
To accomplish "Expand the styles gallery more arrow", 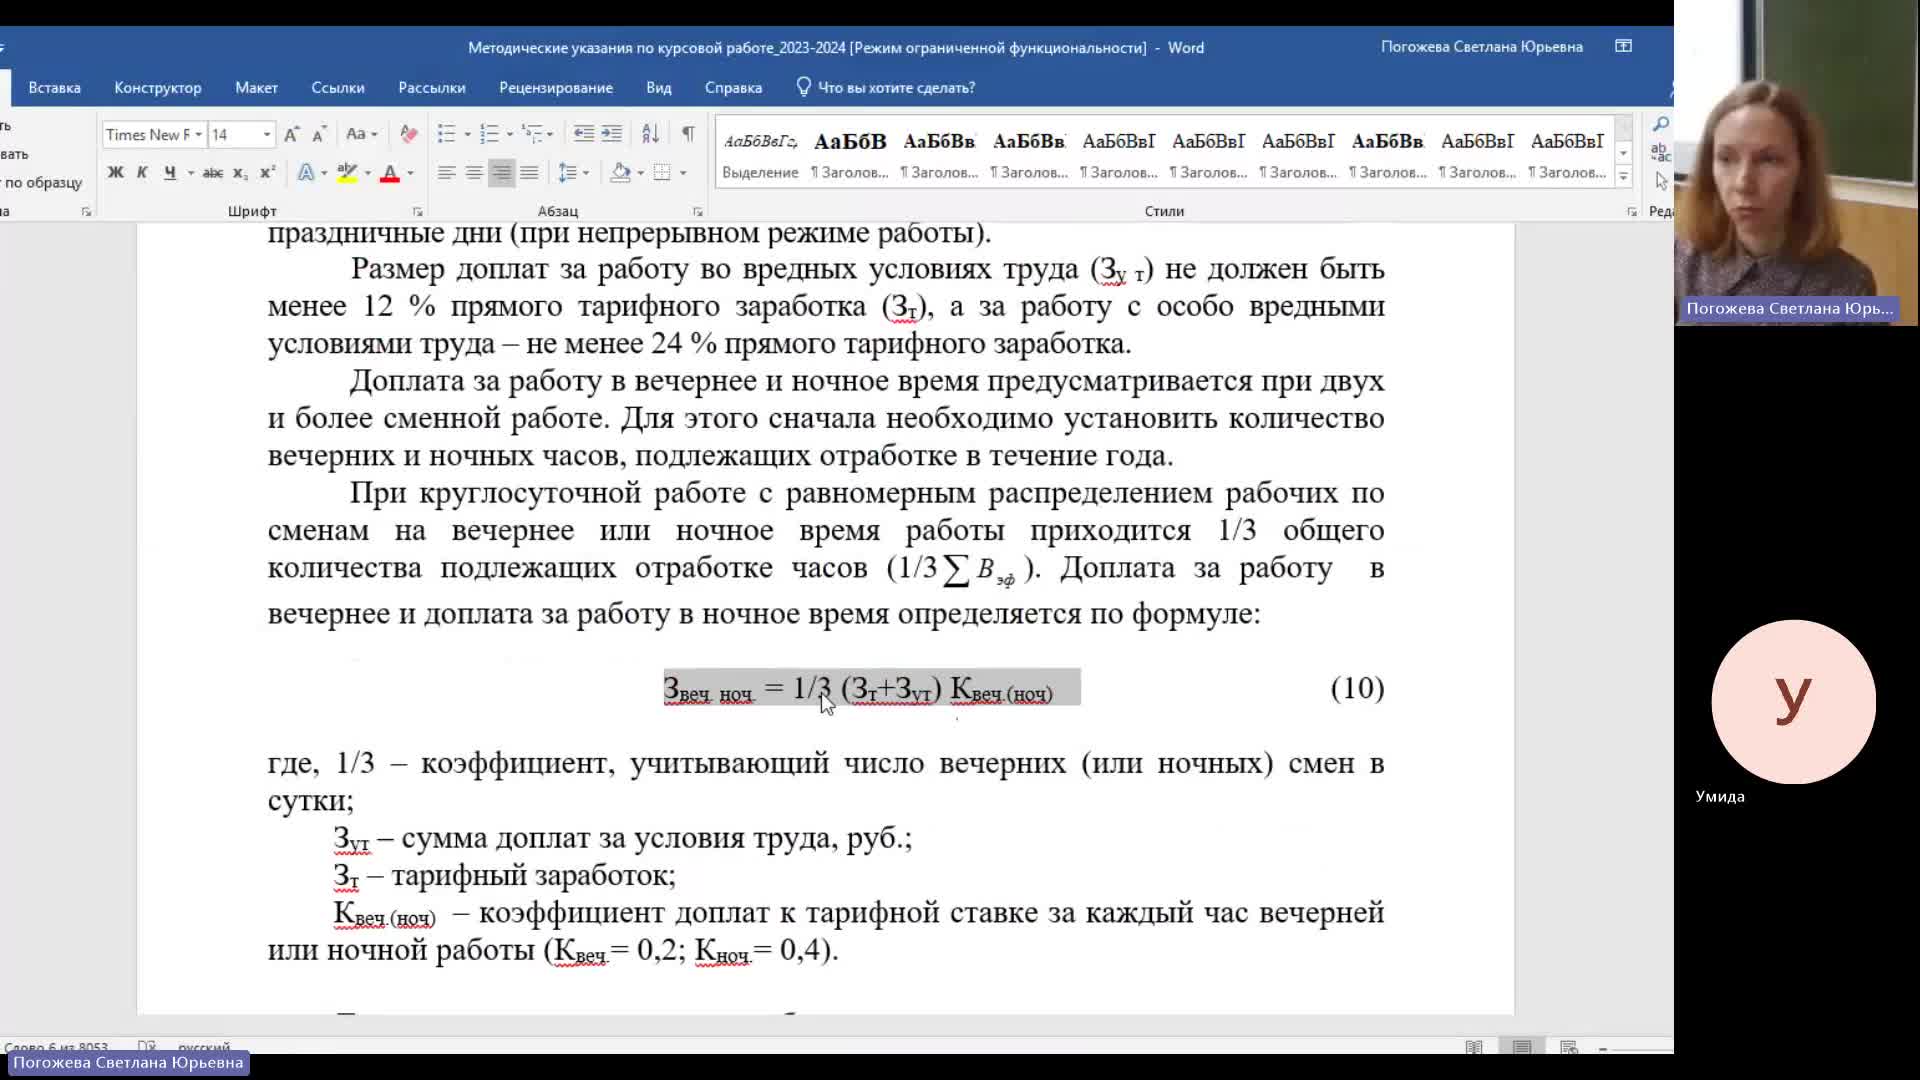I will [x=1624, y=176].
